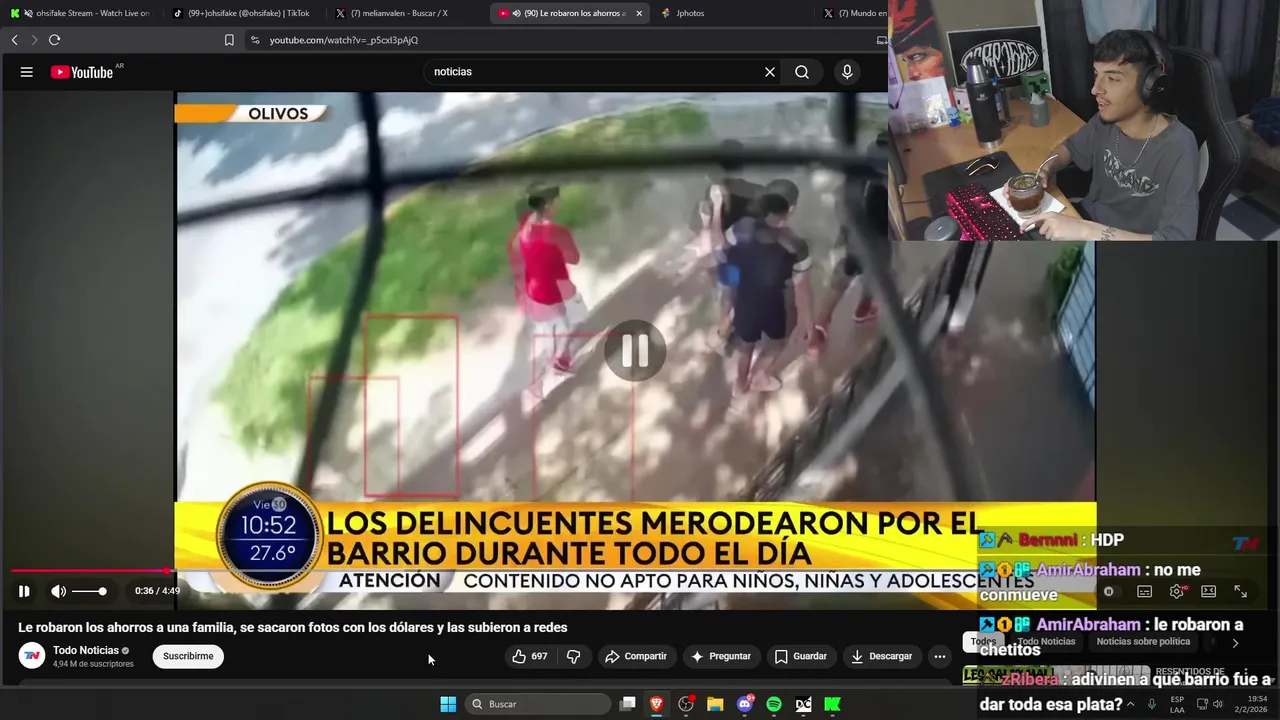Open Todo Noticias channel name link

tap(86, 650)
